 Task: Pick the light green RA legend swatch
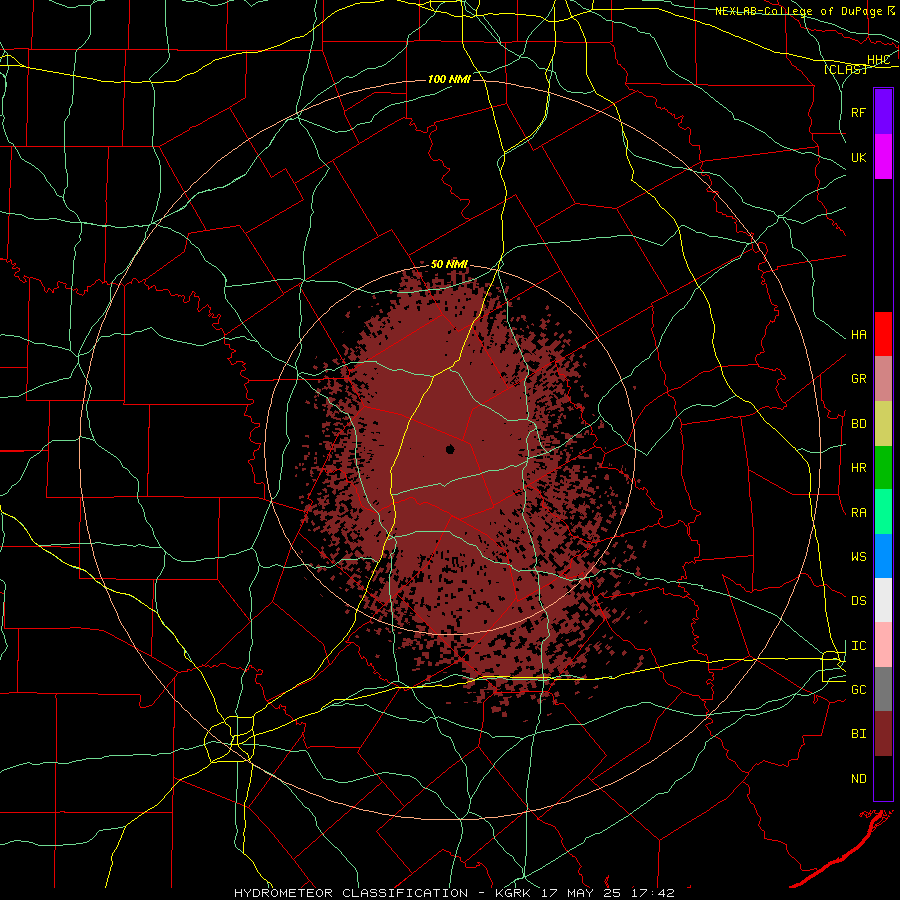pyautogui.click(x=883, y=512)
